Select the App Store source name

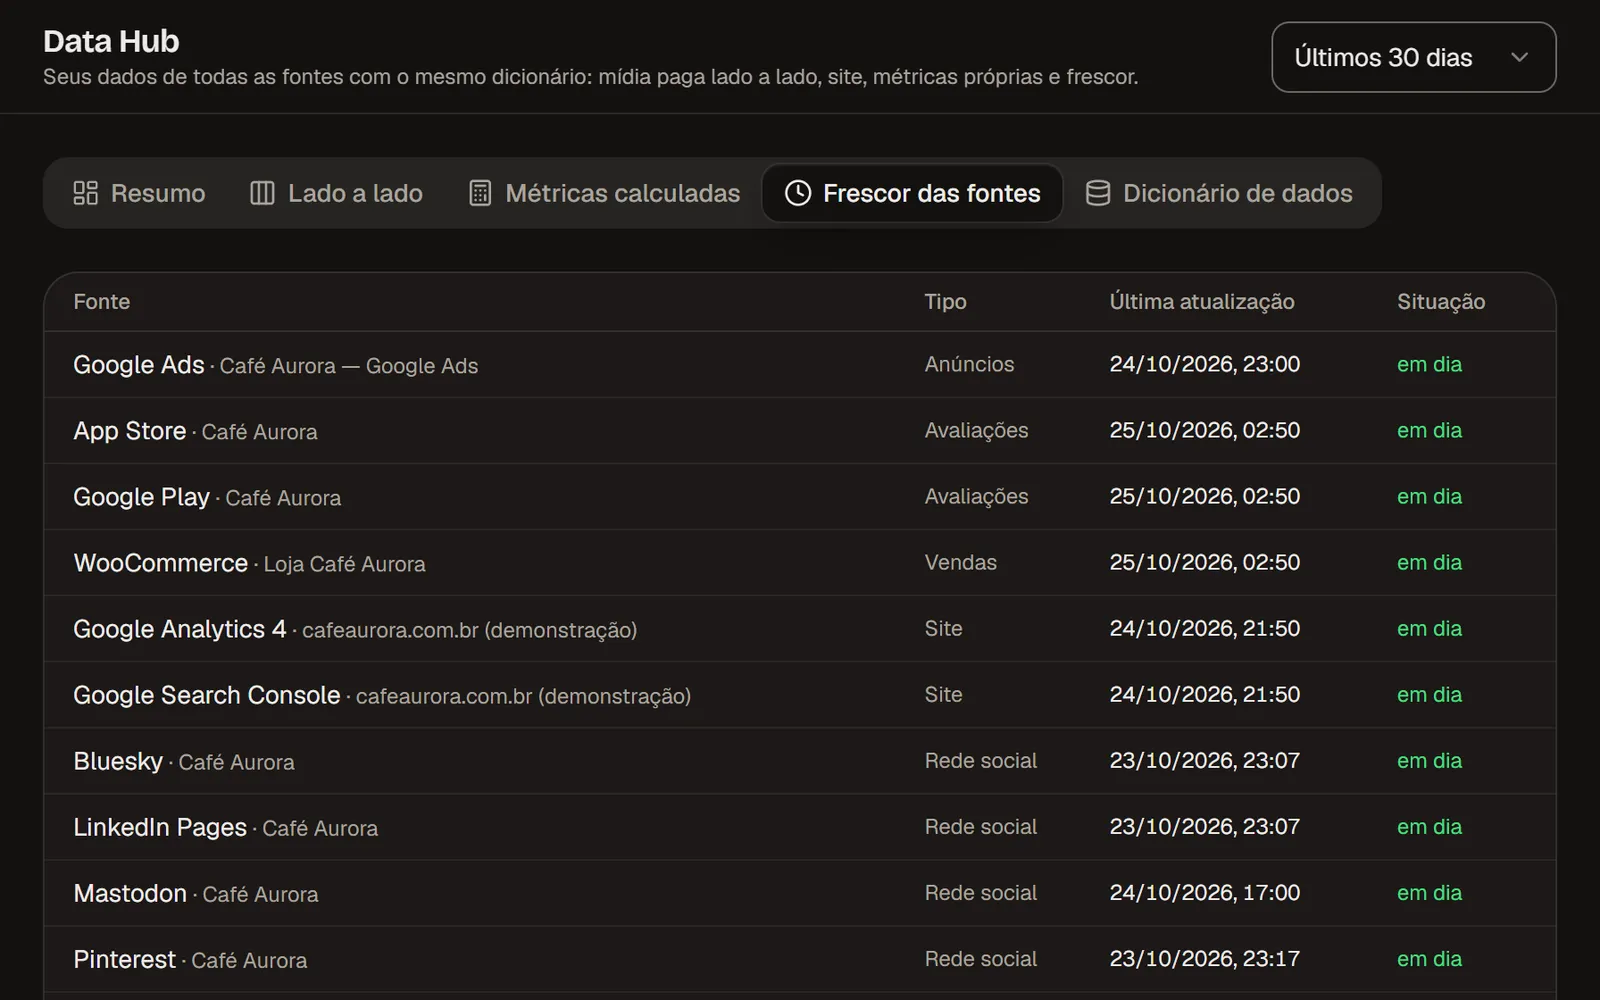[x=130, y=431]
